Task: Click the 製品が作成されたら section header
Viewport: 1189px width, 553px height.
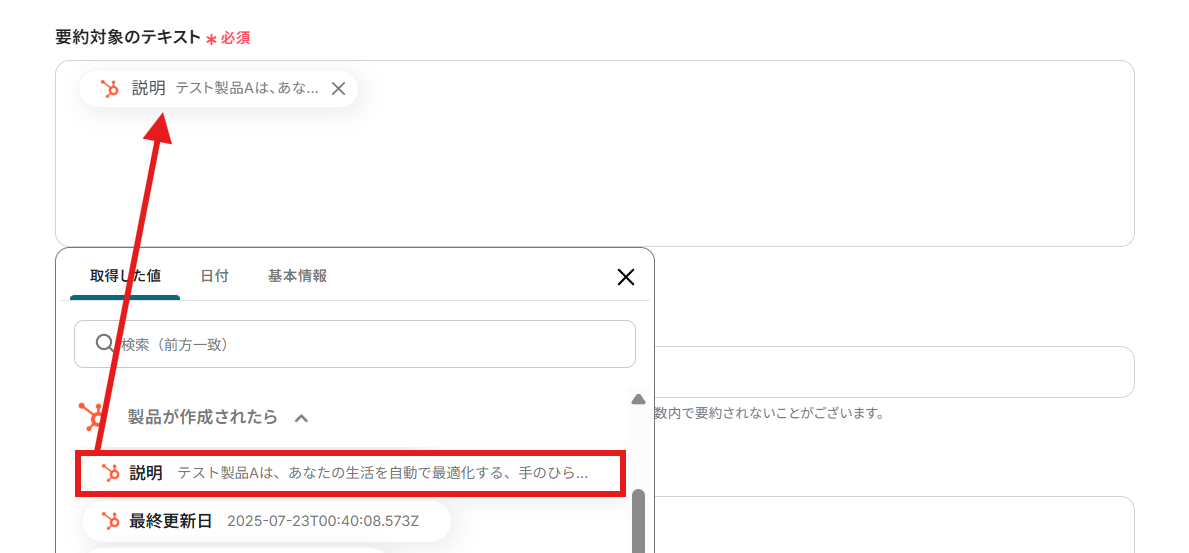Action: point(202,417)
